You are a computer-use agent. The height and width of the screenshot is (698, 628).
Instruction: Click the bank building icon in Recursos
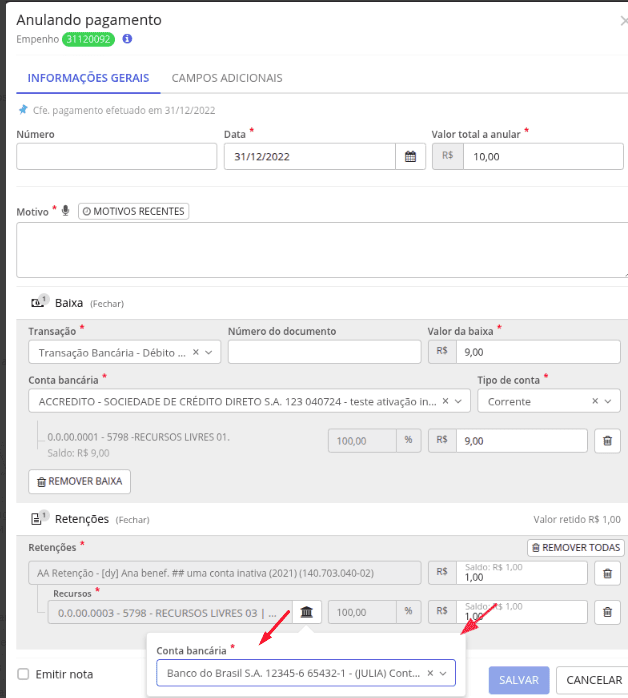pyautogui.click(x=307, y=612)
